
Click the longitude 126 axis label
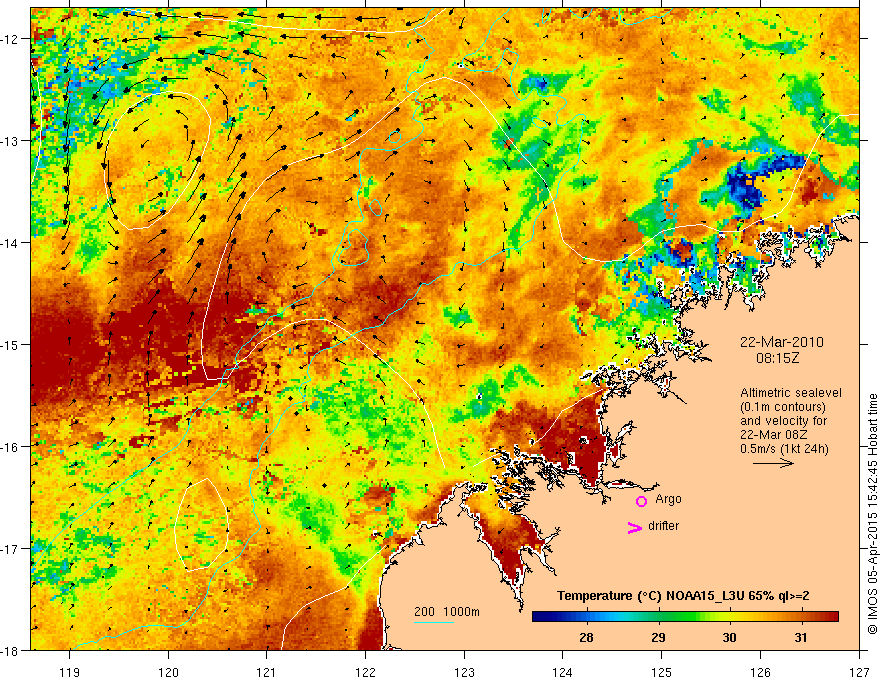point(760,672)
